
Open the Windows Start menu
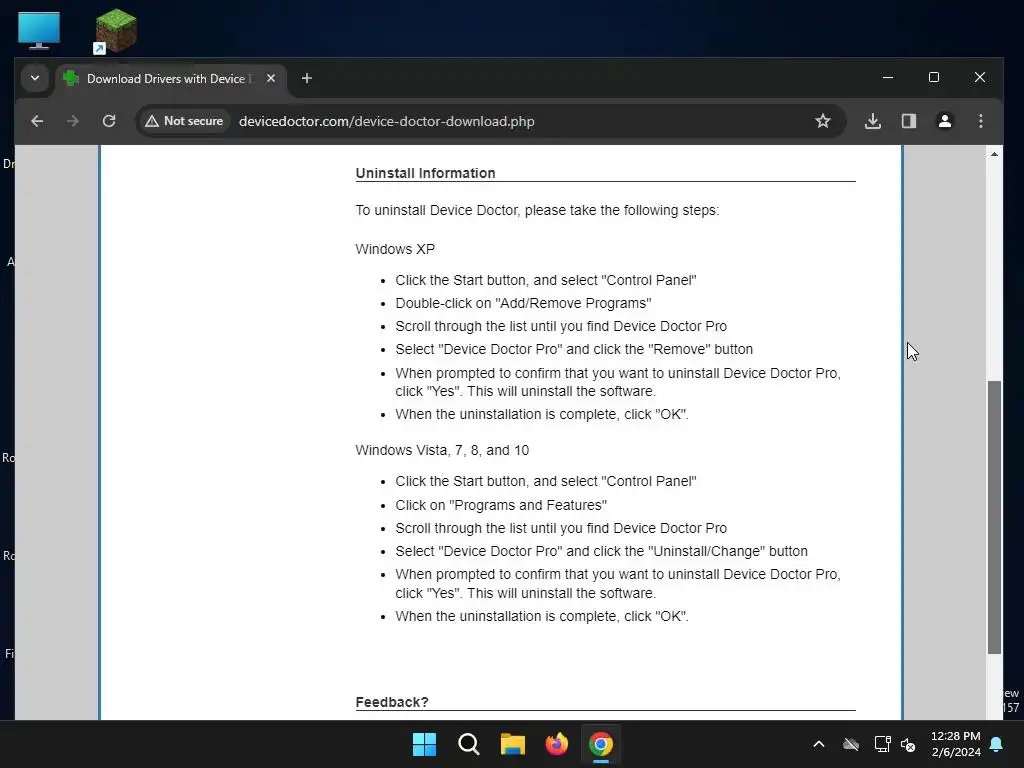tap(424, 744)
